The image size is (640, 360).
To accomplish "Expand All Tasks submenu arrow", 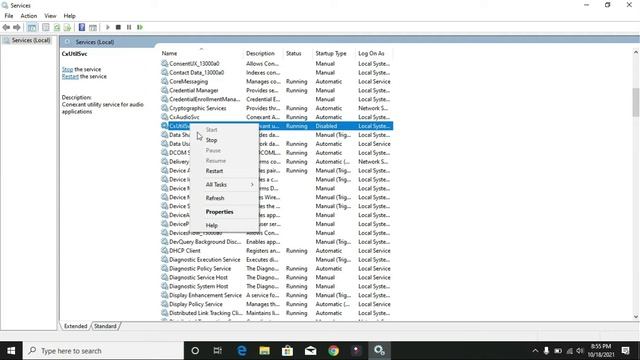I will click(x=252, y=184).
